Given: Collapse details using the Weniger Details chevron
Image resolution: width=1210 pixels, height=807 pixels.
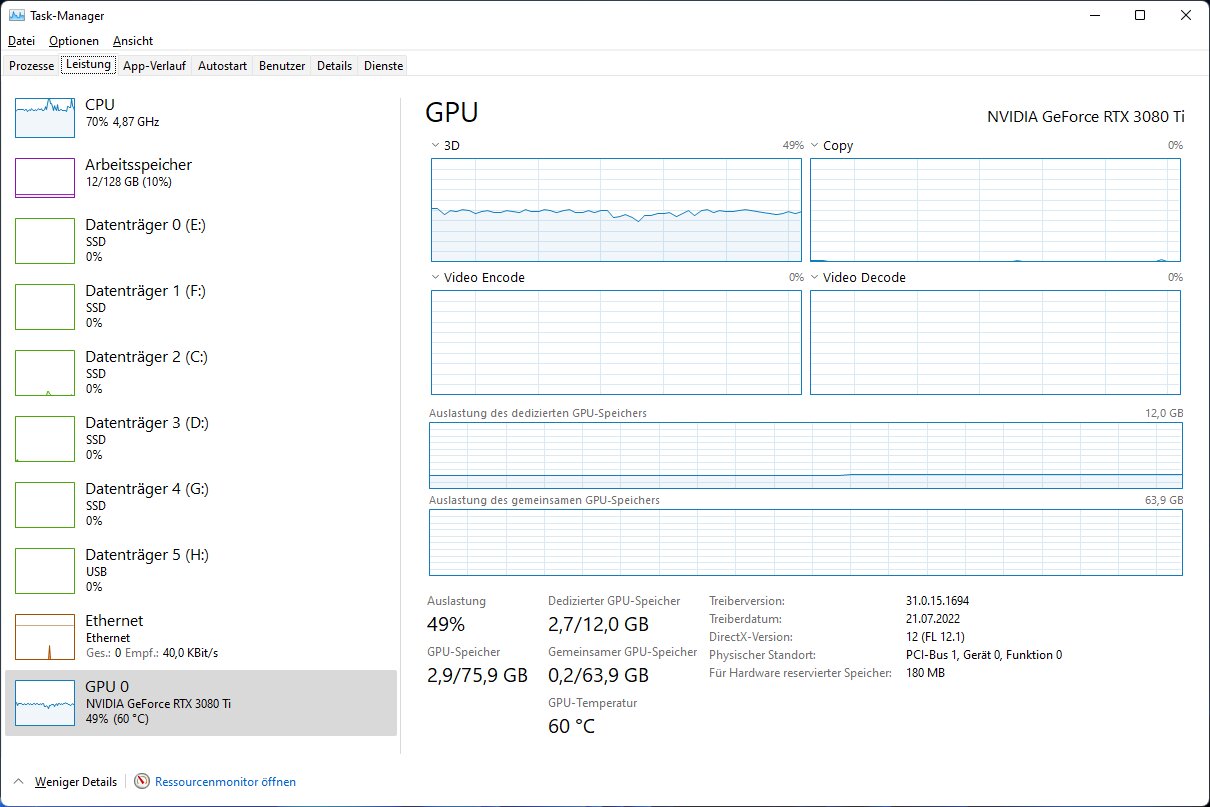Looking at the screenshot, I should 19,781.
